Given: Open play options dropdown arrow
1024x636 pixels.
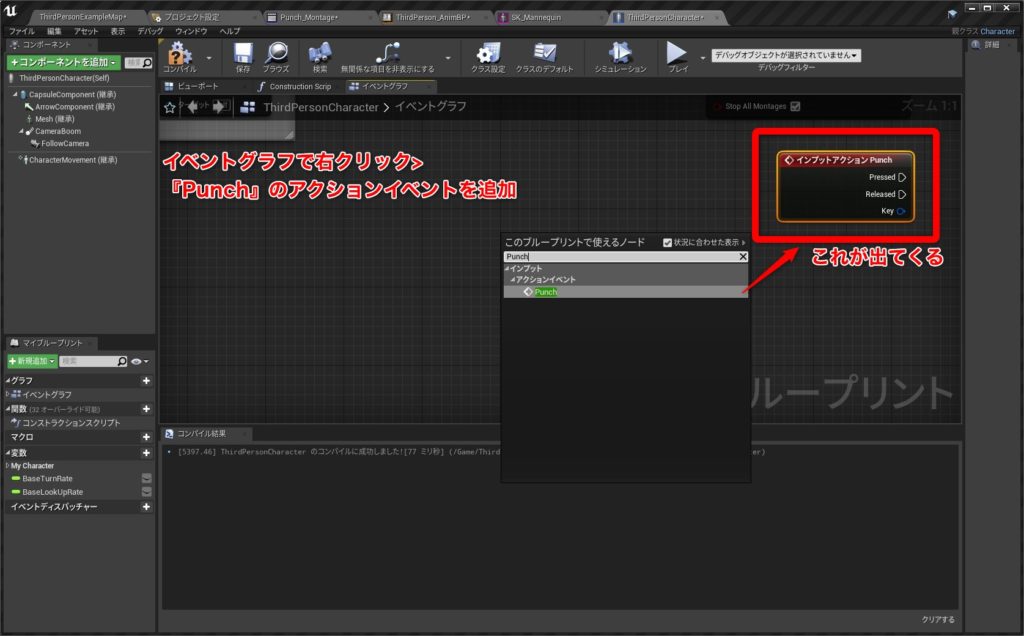Looking at the screenshot, I should (x=703, y=58).
